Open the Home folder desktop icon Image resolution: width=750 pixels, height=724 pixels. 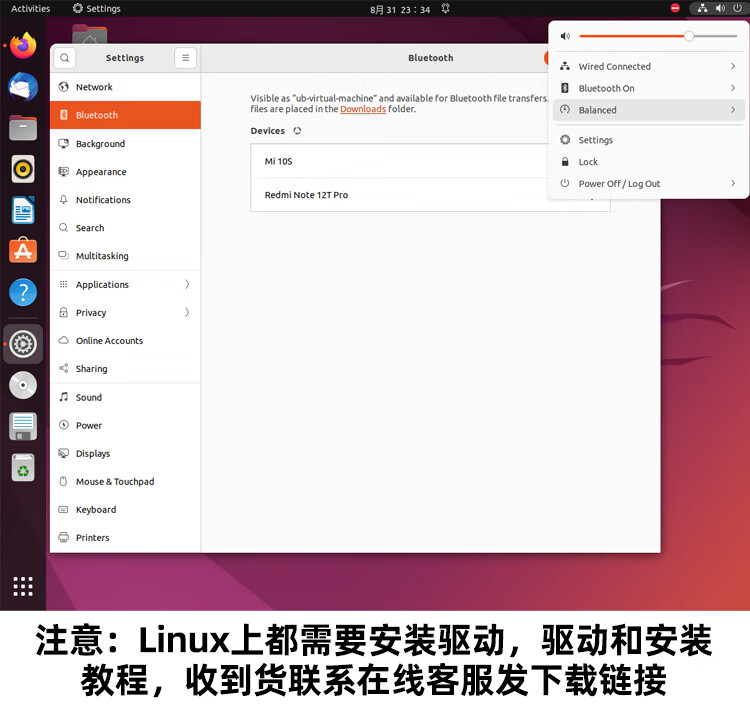89,33
